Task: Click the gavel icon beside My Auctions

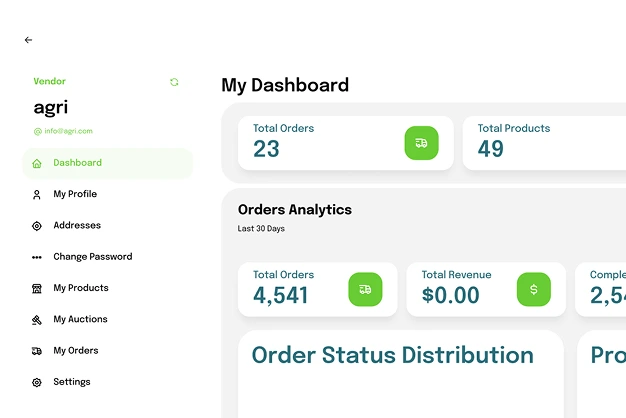Action: click(x=37, y=320)
